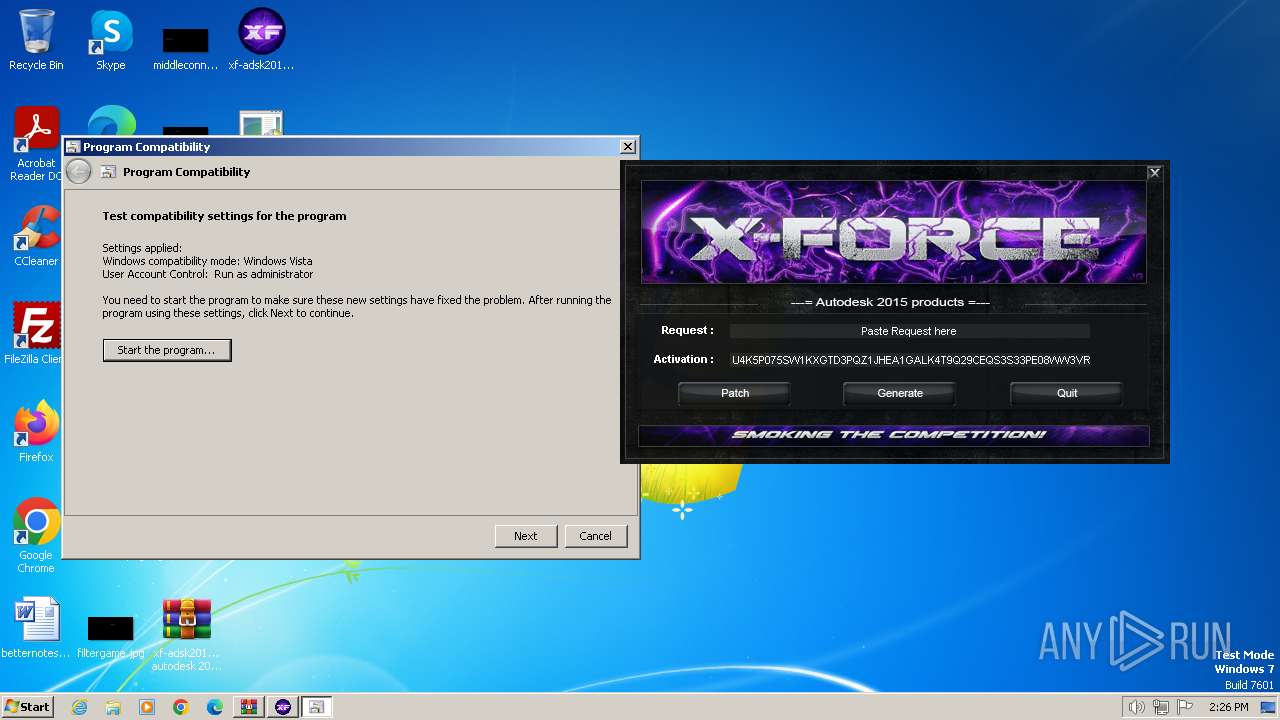Click 'Windows compatibility mode: Windows Vista' text
The image size is (1280, 720).
click(207, 261)
